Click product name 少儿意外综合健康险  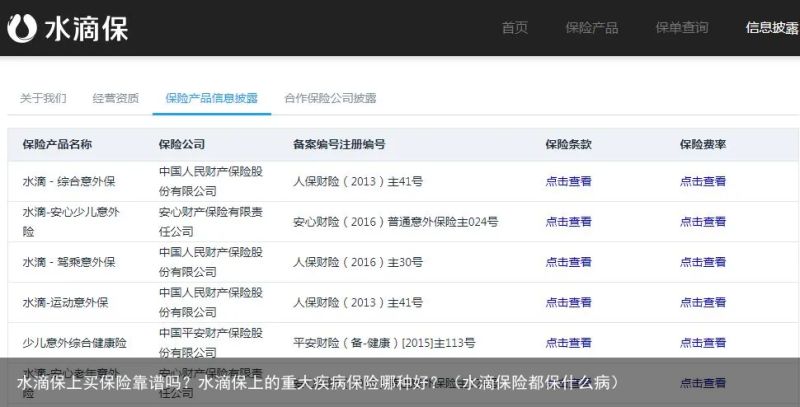pyautogui.click(x=74, y=342)
